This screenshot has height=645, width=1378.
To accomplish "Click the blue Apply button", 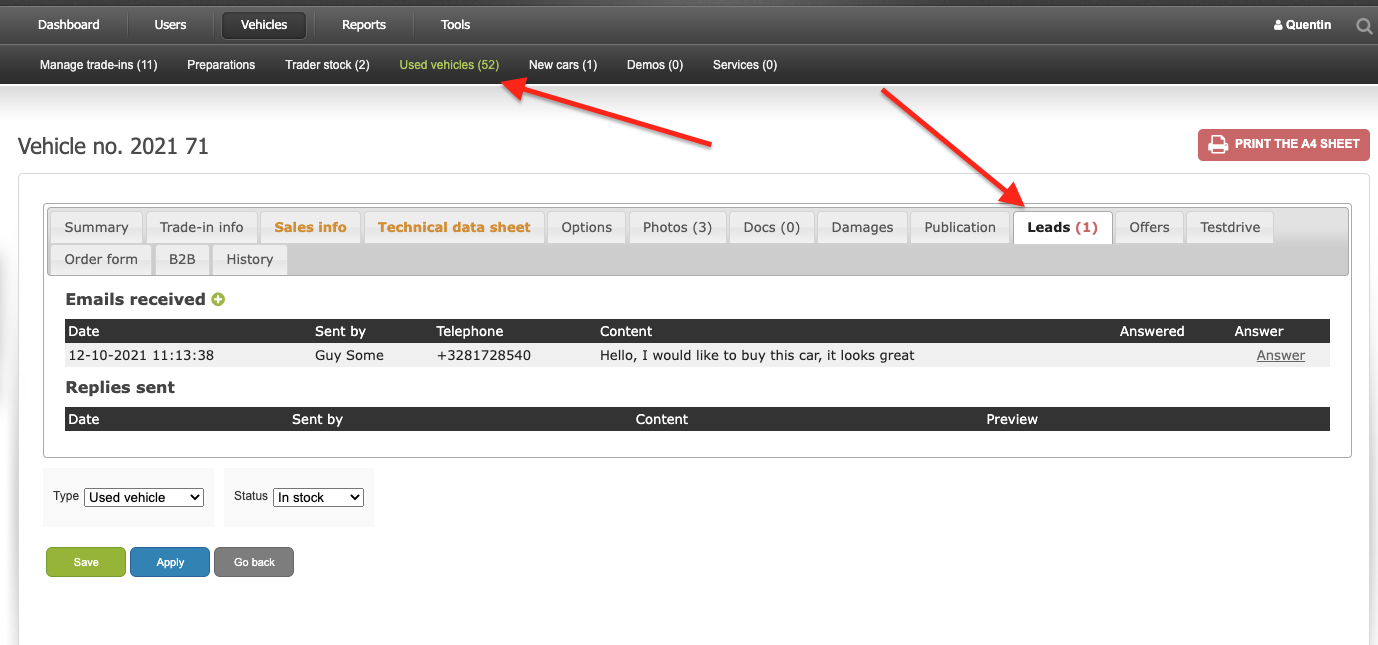I will pos(170,562).
